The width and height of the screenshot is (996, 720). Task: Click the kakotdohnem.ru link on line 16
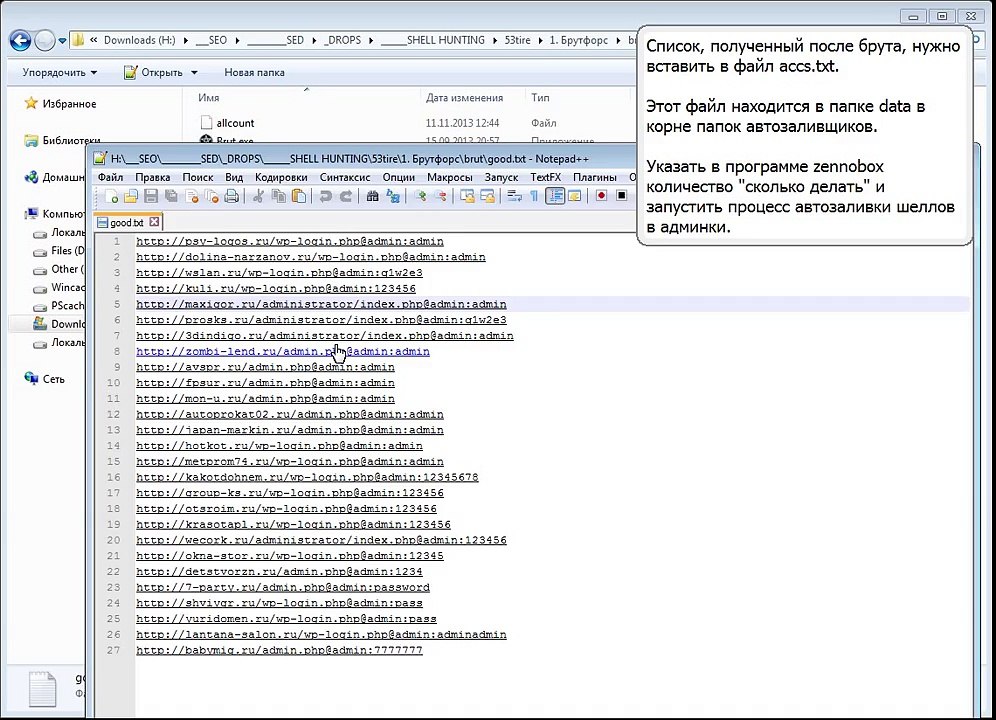[x=307, y=477]
